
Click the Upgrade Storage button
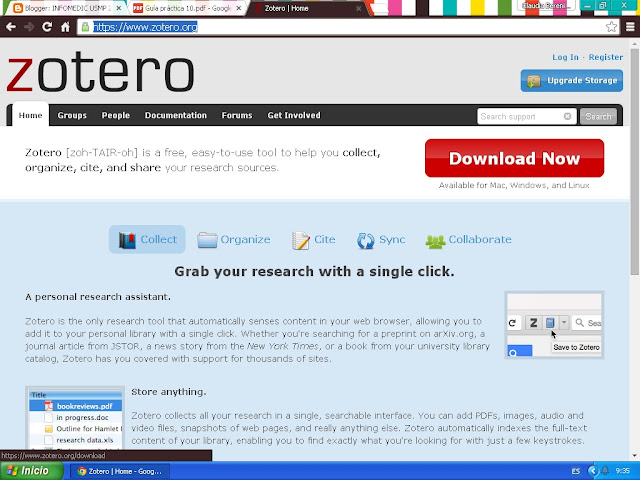[x=572, y=81]
